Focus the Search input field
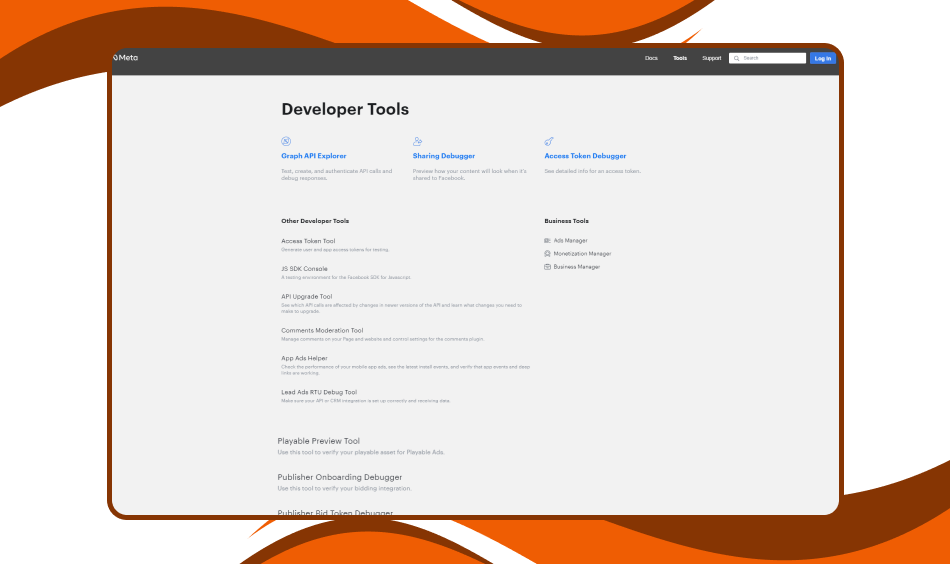The width and height of the screenshot is (950, 564). [x=768, y=58]
